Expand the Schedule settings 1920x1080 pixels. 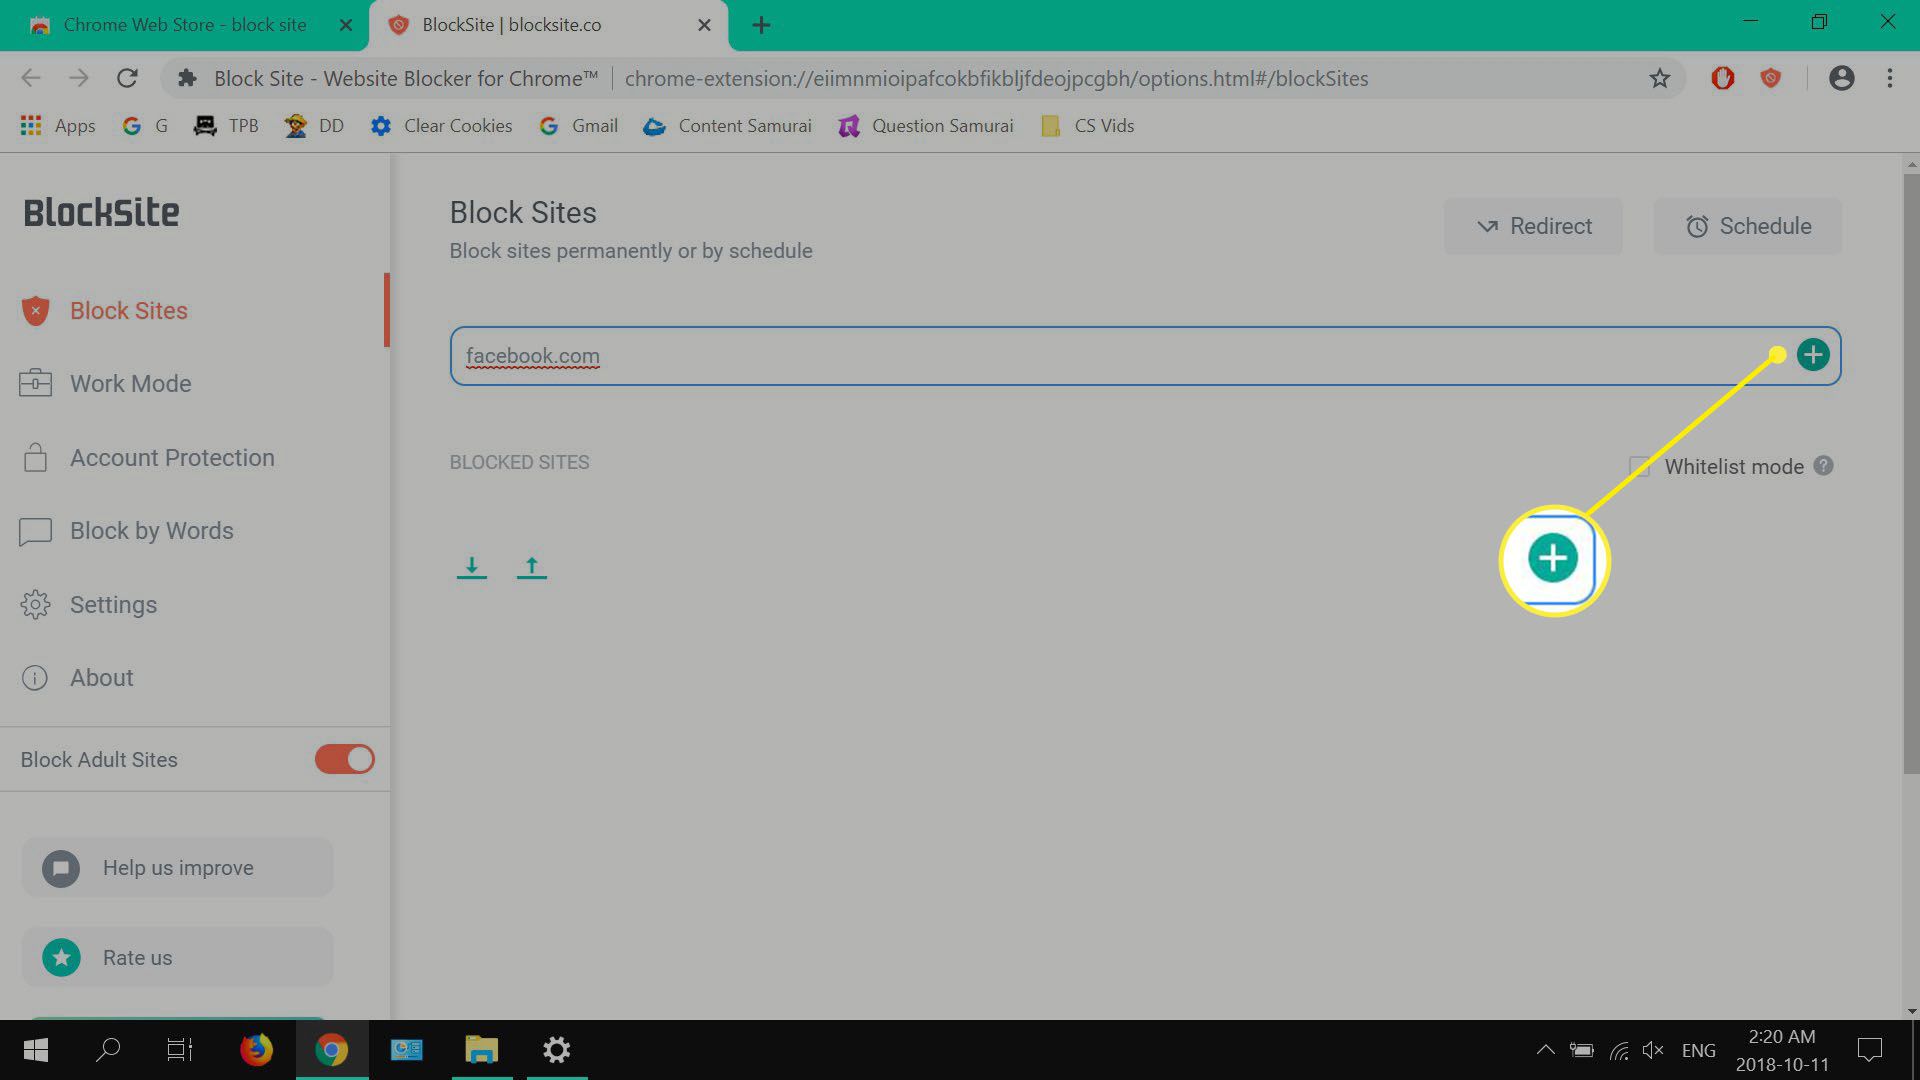coord(1749,225)
